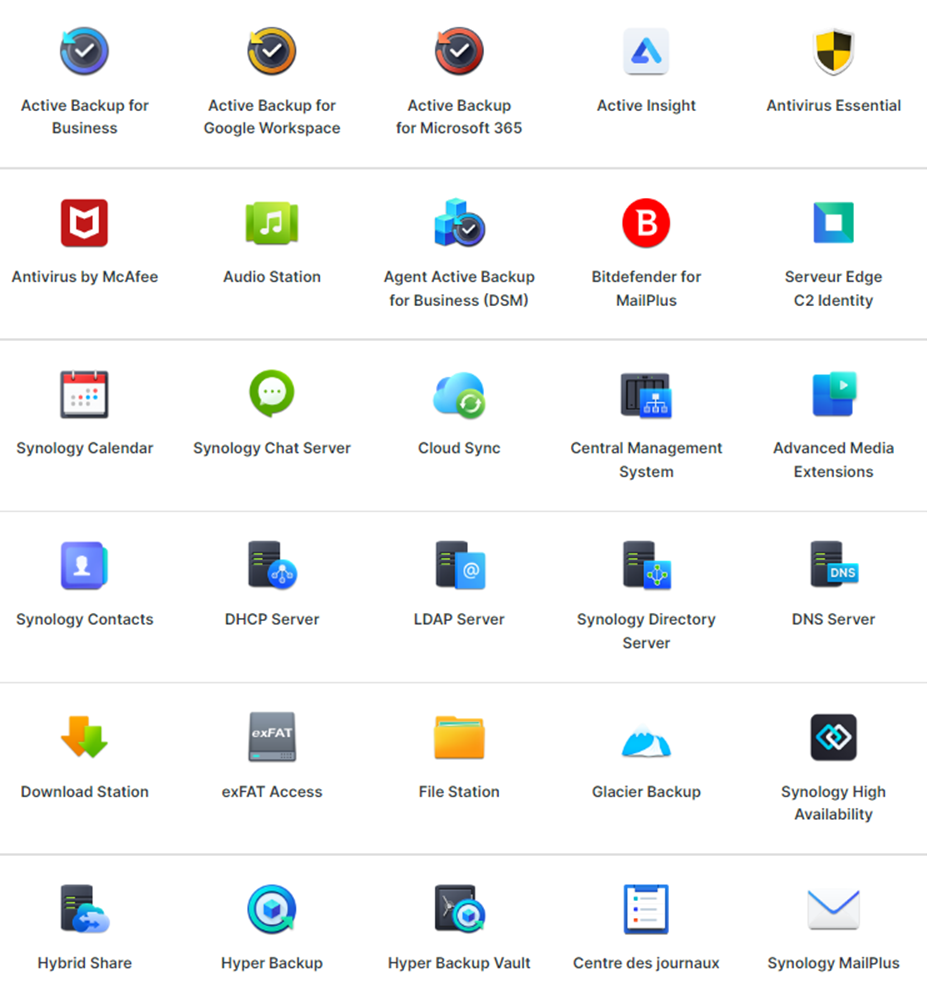This screenshot has height=982, width=927.
Task: Select the "Audio Station" text
Action: tap(272, 277)
